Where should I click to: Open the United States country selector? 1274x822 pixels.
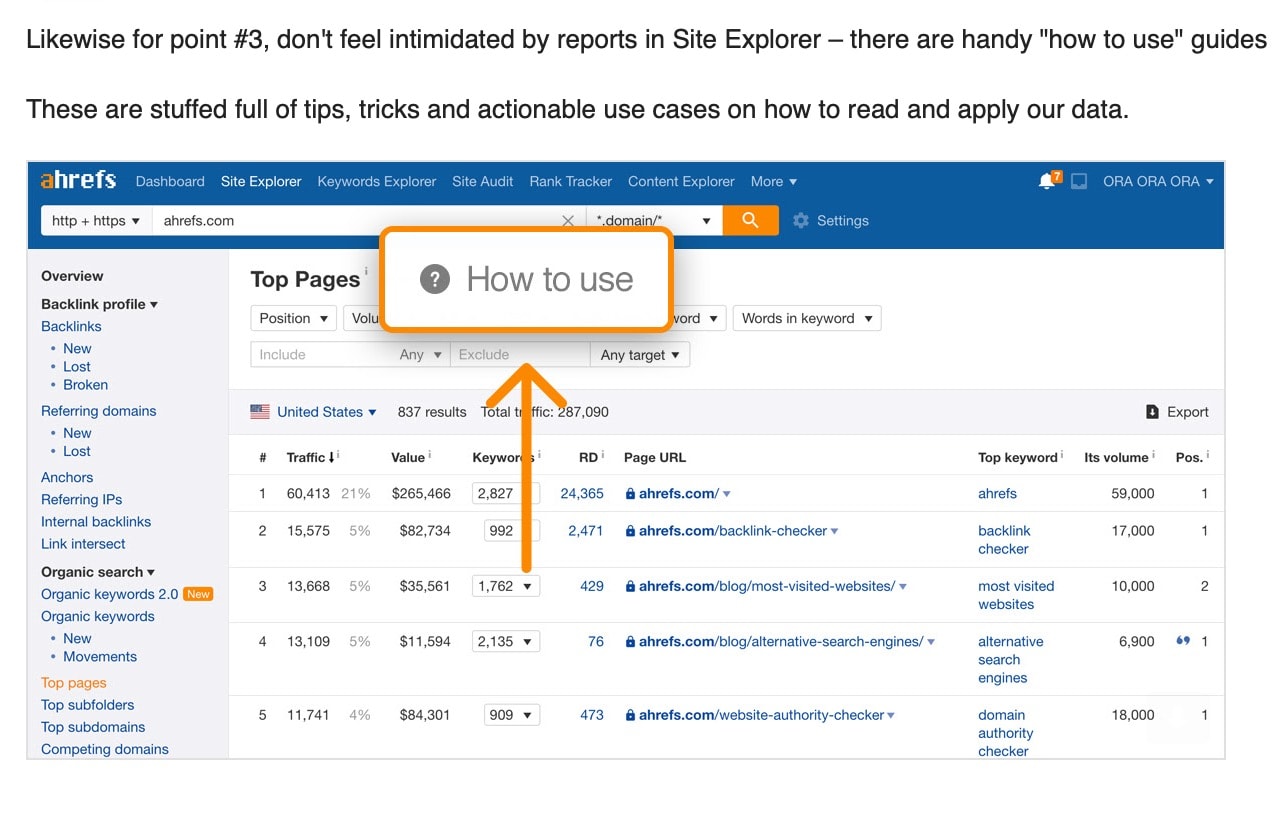[327, 412]
